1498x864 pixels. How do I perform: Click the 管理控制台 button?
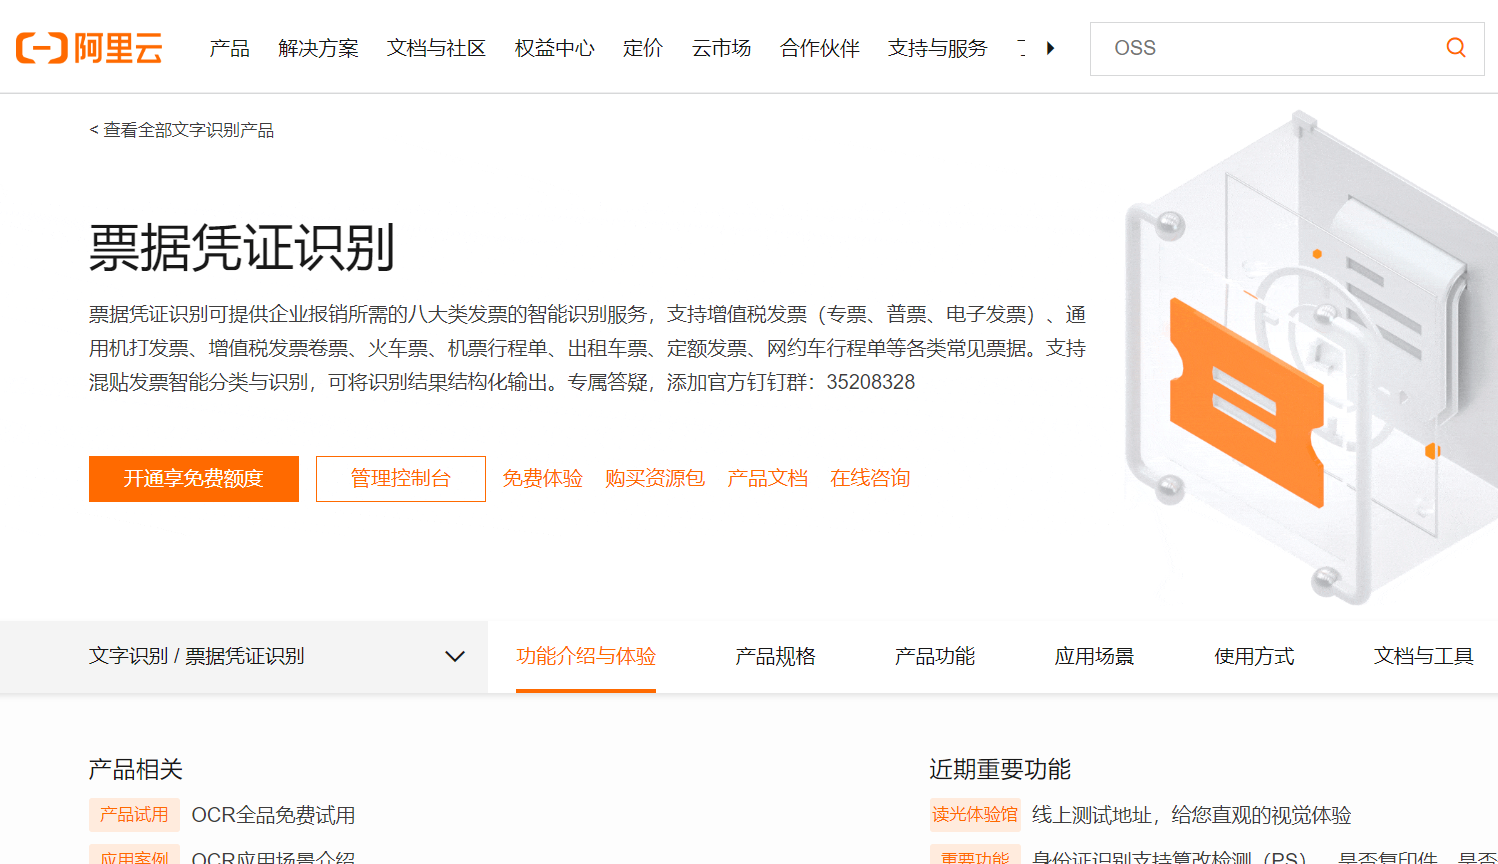point(401,479)
